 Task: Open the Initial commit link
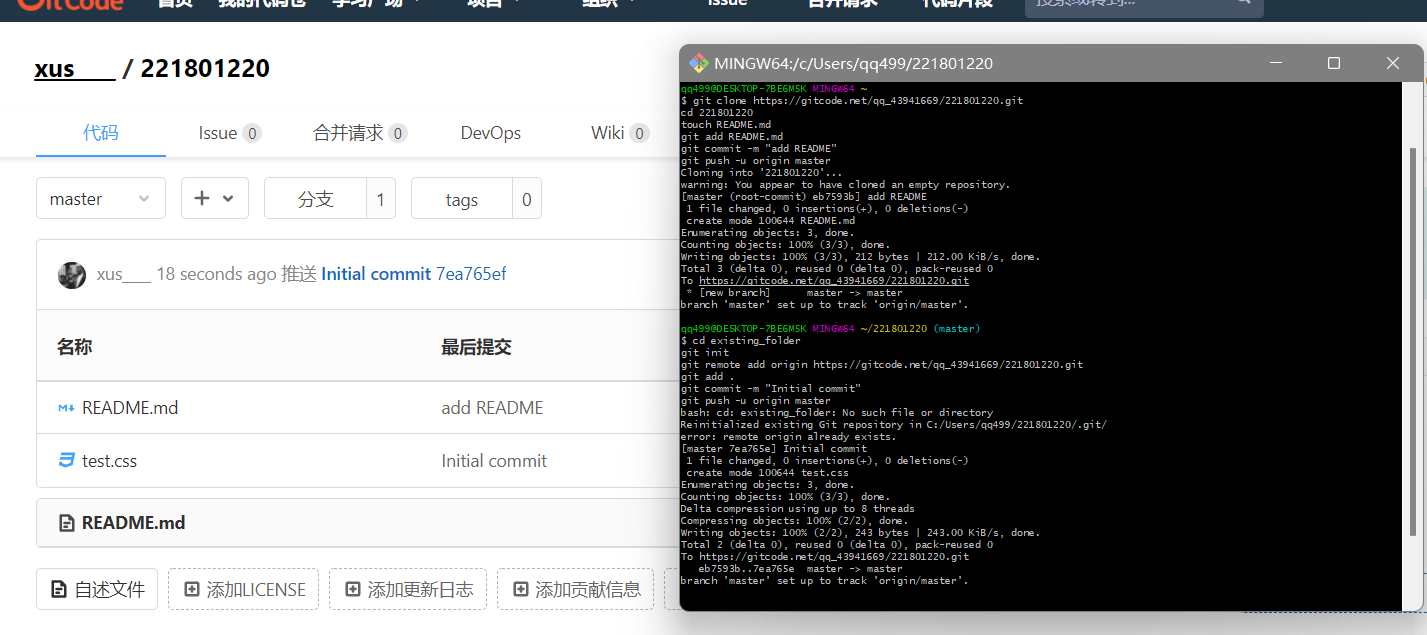tap(375, 274)
